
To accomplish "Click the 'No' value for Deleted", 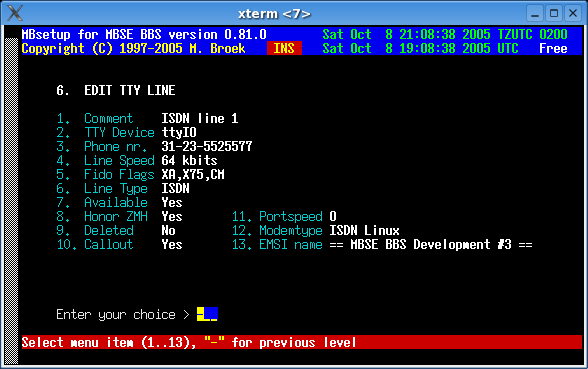I will point(168,231).
